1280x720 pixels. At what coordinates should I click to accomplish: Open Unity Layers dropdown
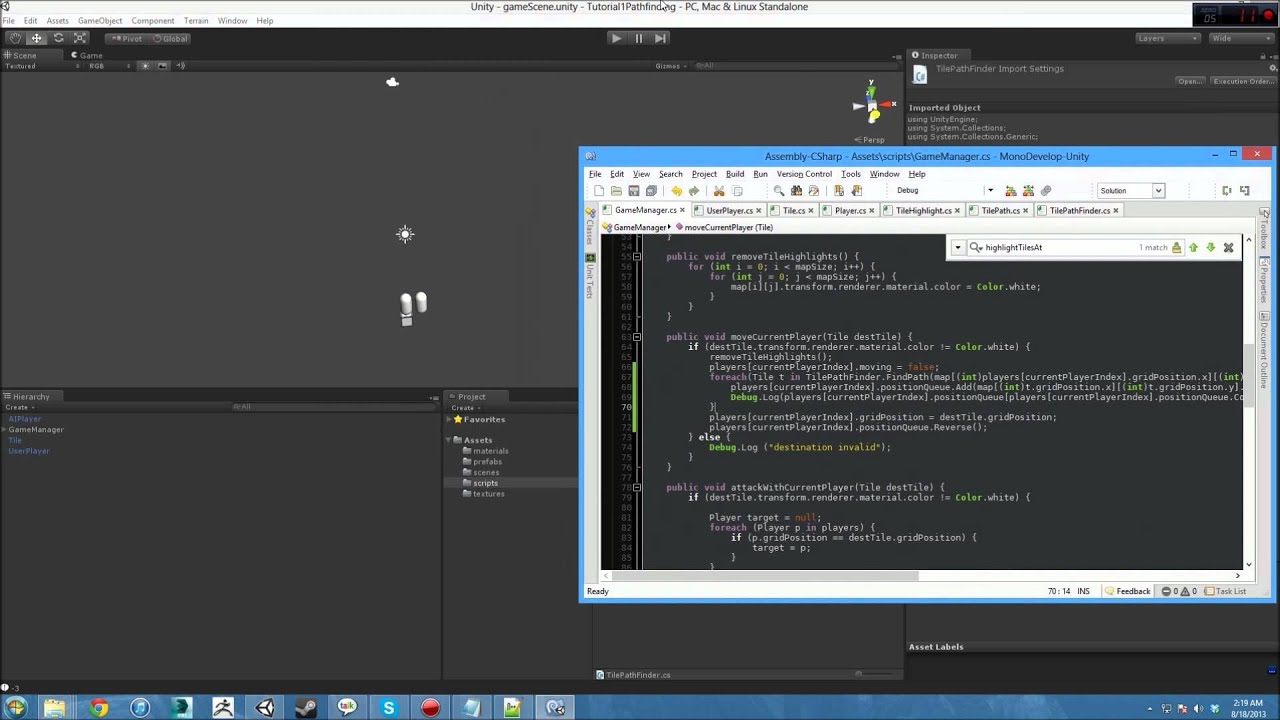click(1167, 38)
